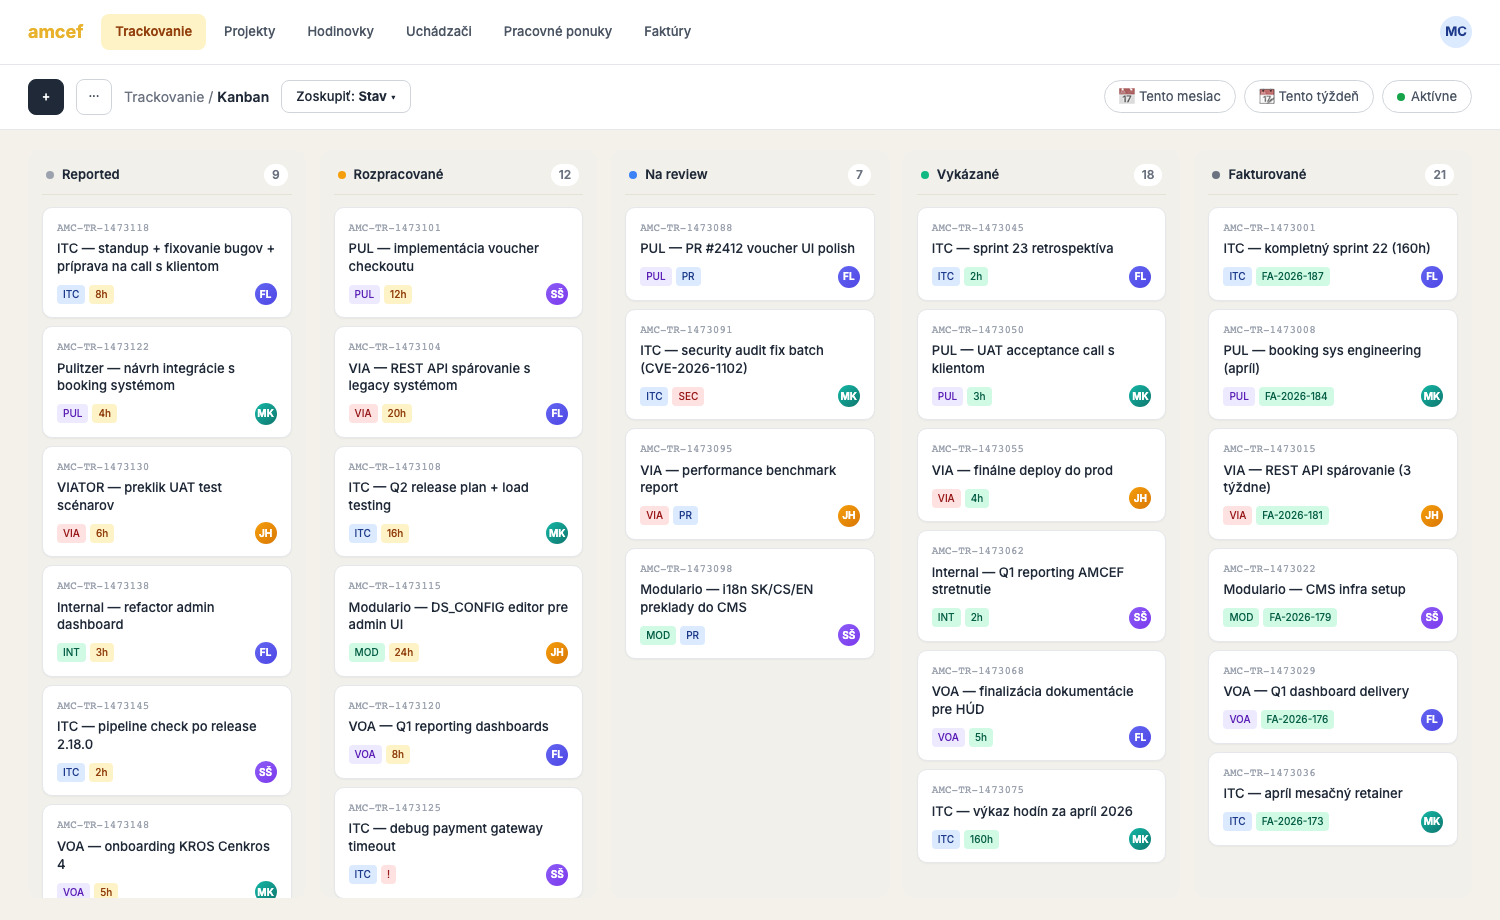Click the PR tag on performance benchmark card
Viewport: 1500px width, 920px height.
[685, 516]
